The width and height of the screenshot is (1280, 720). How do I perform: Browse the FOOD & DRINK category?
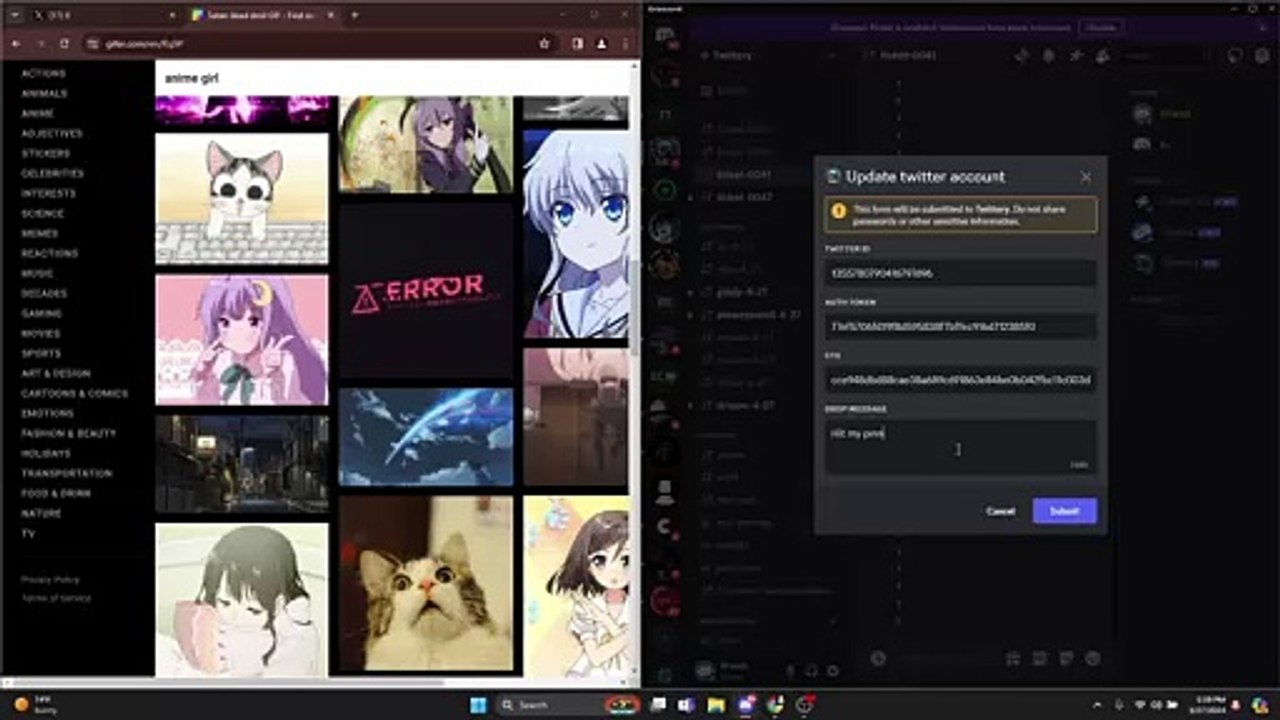pyautogui.click(x=56, y=494)
